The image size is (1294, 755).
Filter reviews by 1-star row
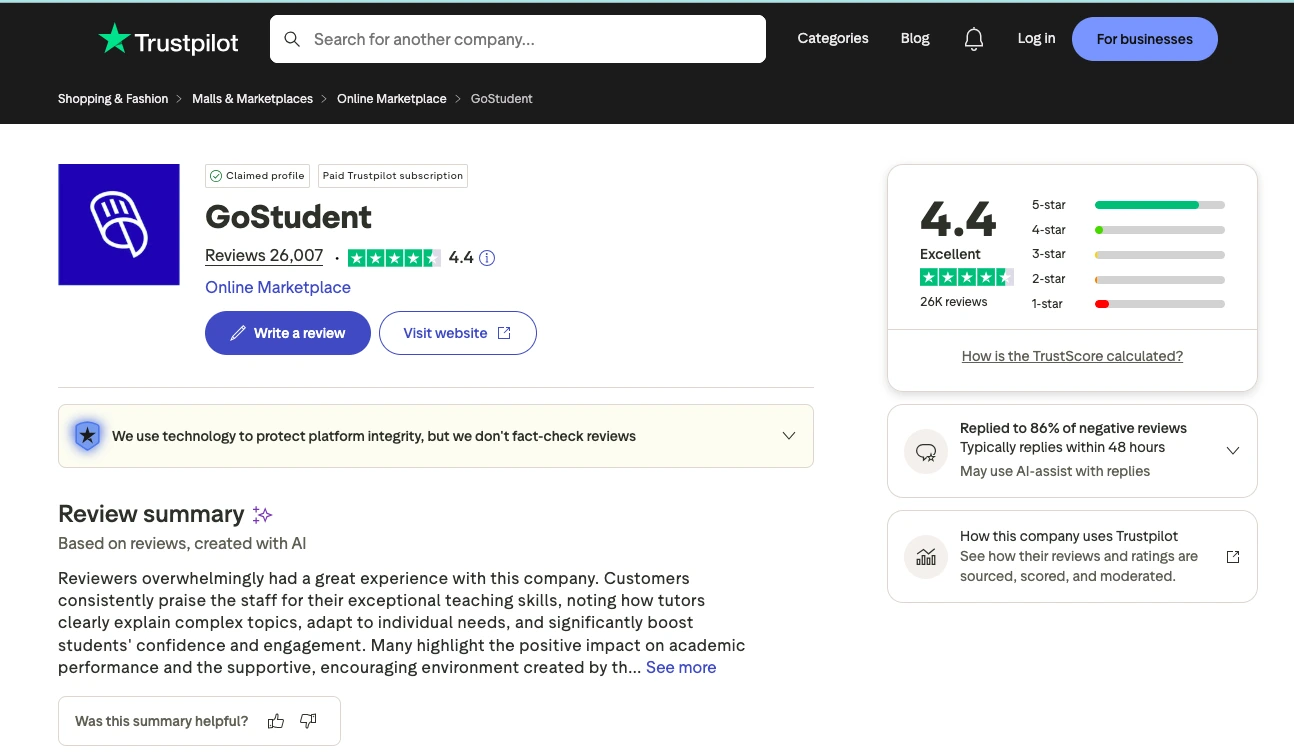[x=1128, y=304]
